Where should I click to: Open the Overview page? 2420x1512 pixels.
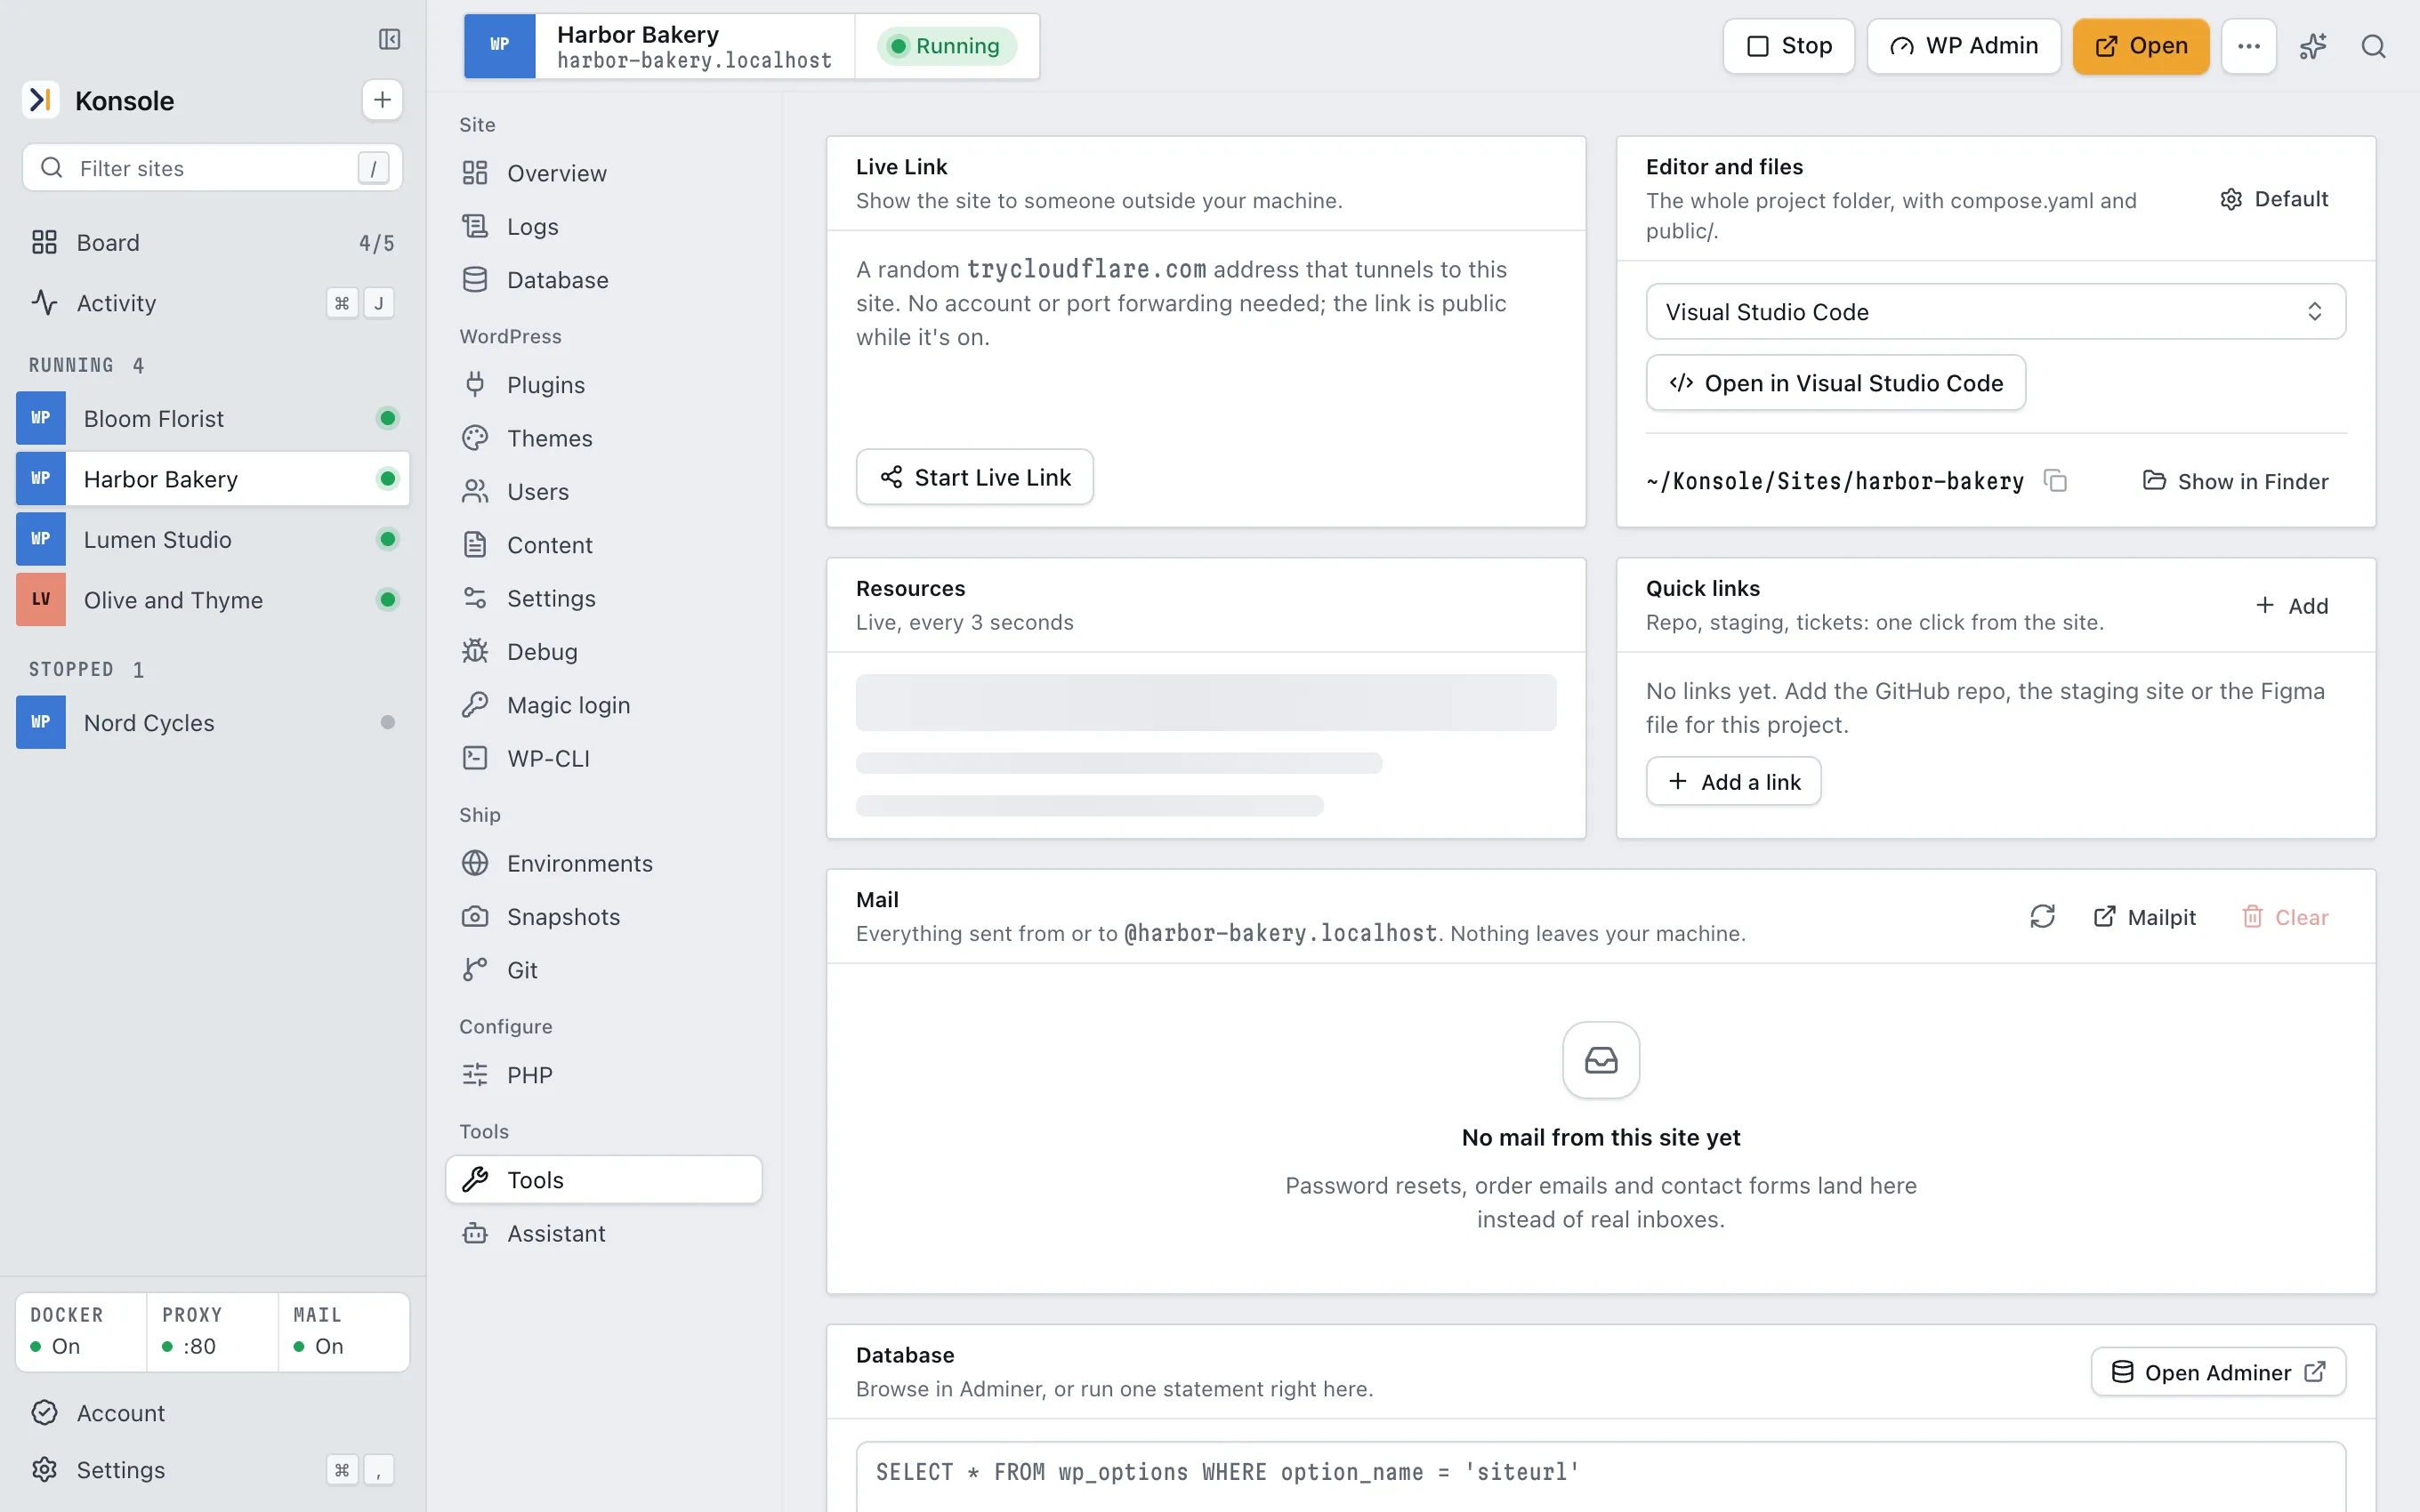[603, 173]
